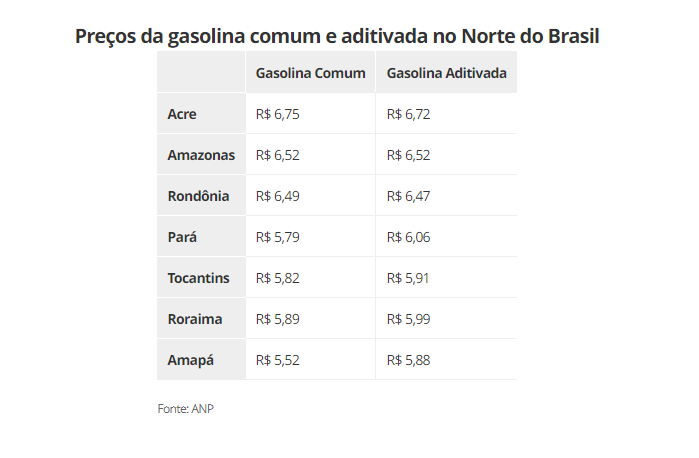Click the Pará row label
The width and height of the screenshot is (699, 458).
pyautogui.click(x=182, y=237)
